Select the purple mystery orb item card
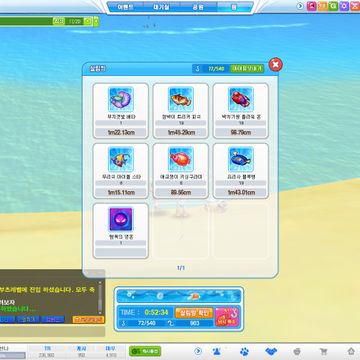This screenshot has height=360, width=360. pos(121,231)
